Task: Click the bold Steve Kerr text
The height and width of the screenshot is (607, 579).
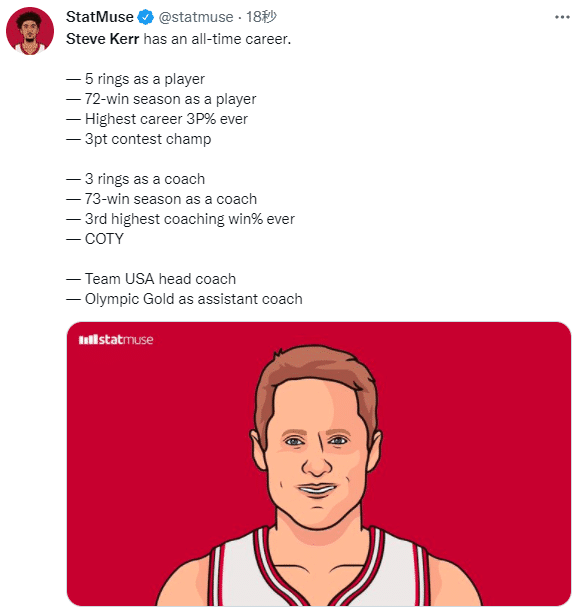Action: point(102,39)
